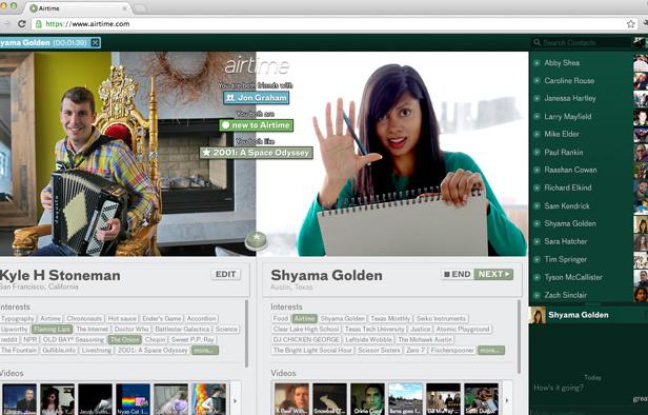
Task: Click status dot beside Sara Hatcher
Action: point(536,241)
